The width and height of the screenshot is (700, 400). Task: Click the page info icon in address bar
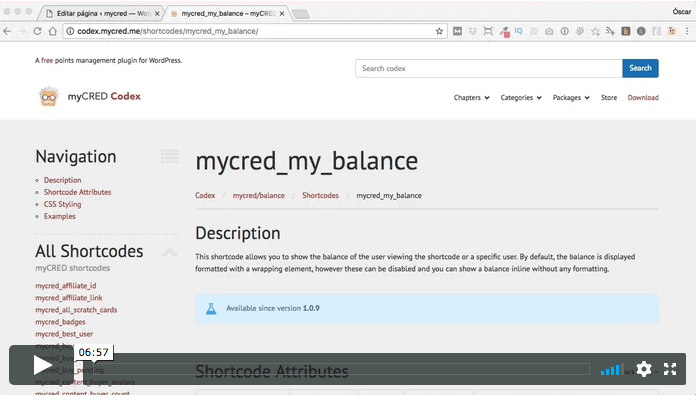click(x=70, y=31)
